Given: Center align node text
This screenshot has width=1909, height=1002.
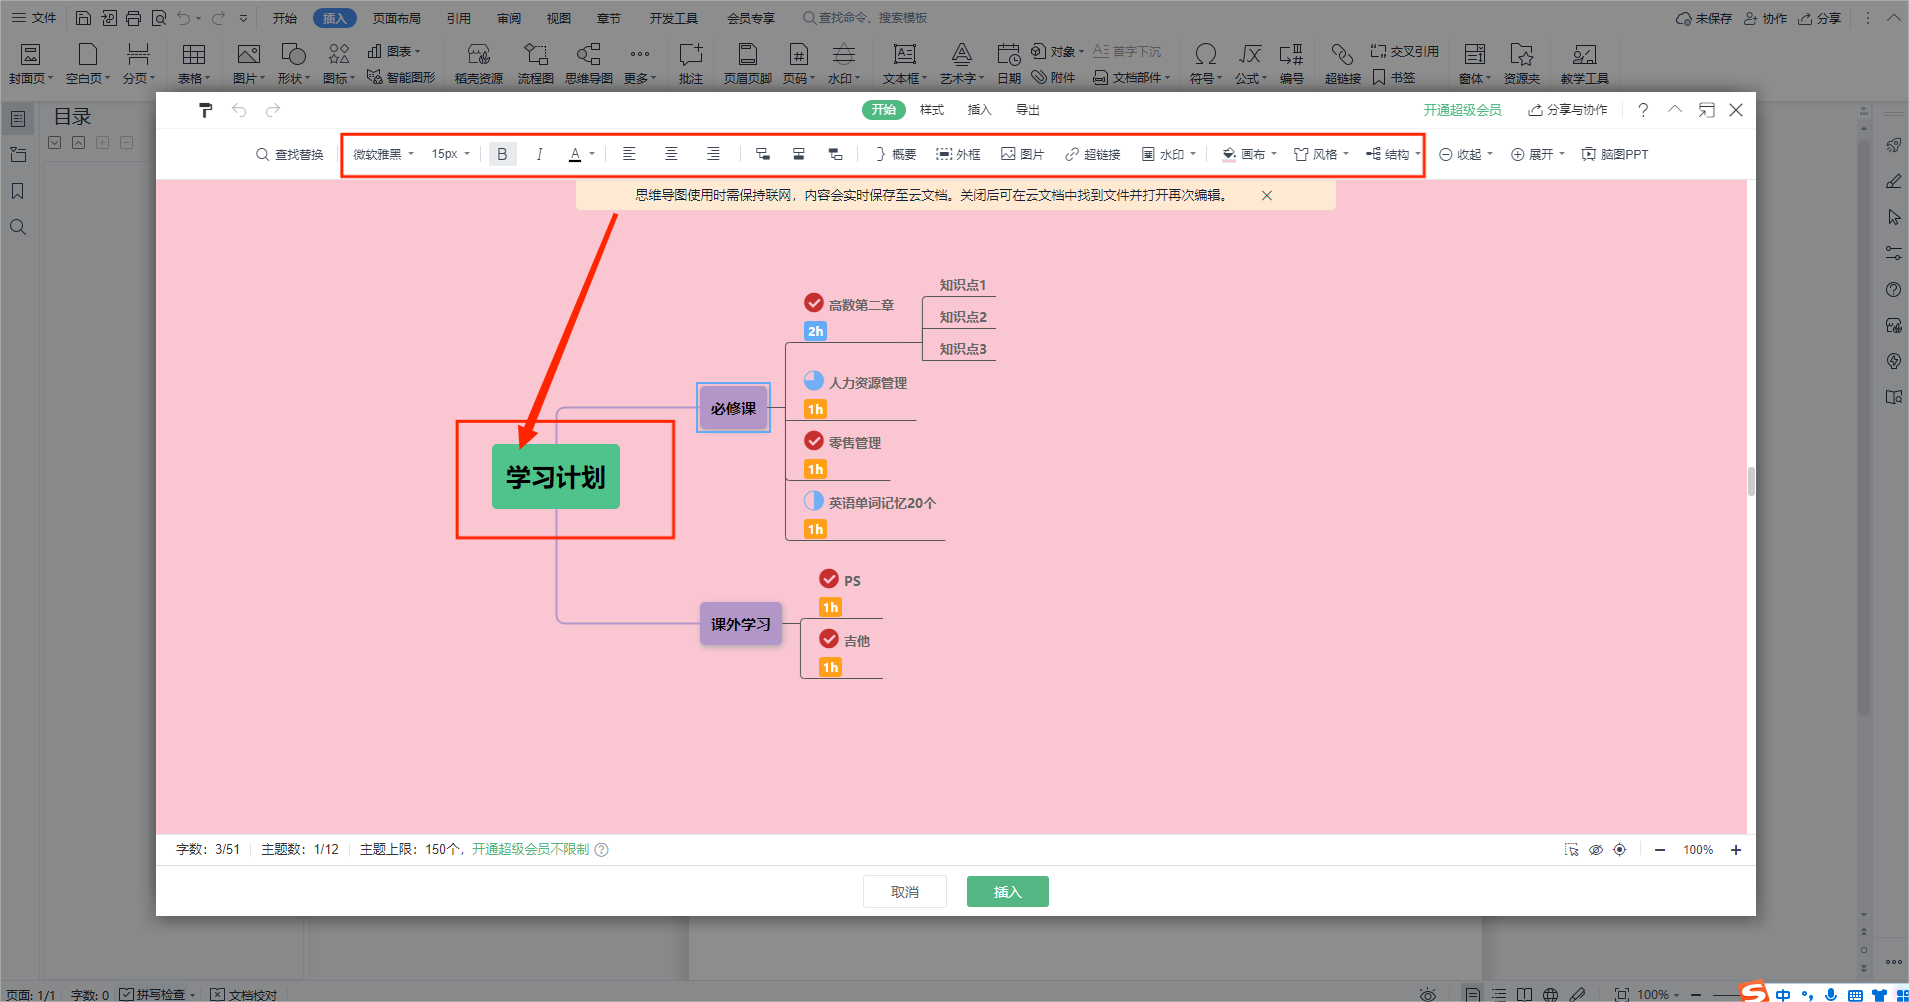Looking at the screenshot, I should 671,154.
